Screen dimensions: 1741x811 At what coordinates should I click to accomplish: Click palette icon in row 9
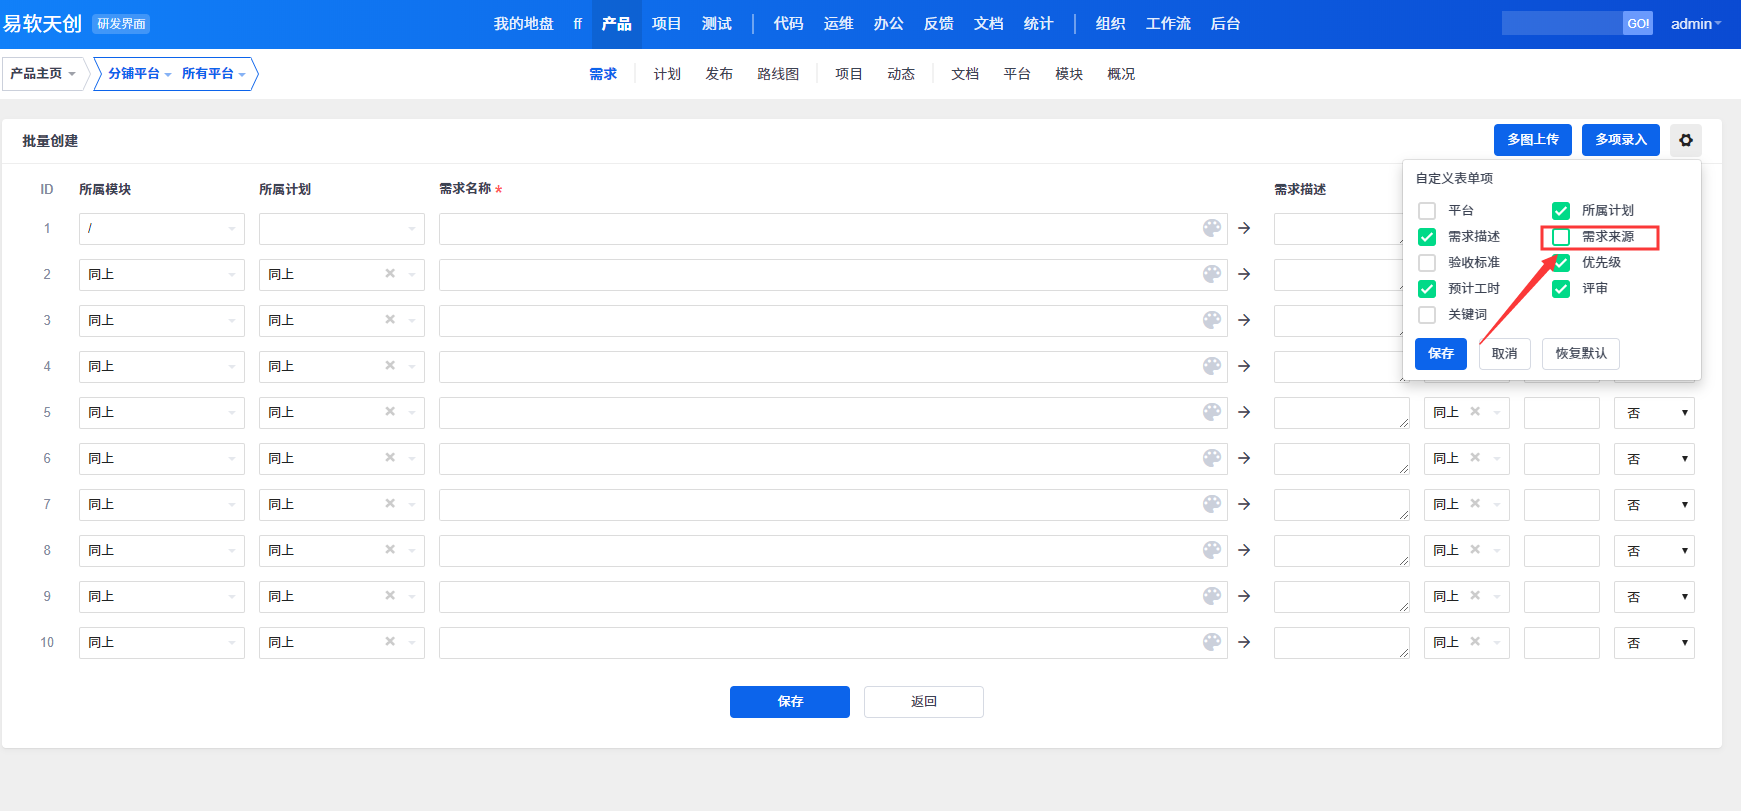coord(1212,596)
